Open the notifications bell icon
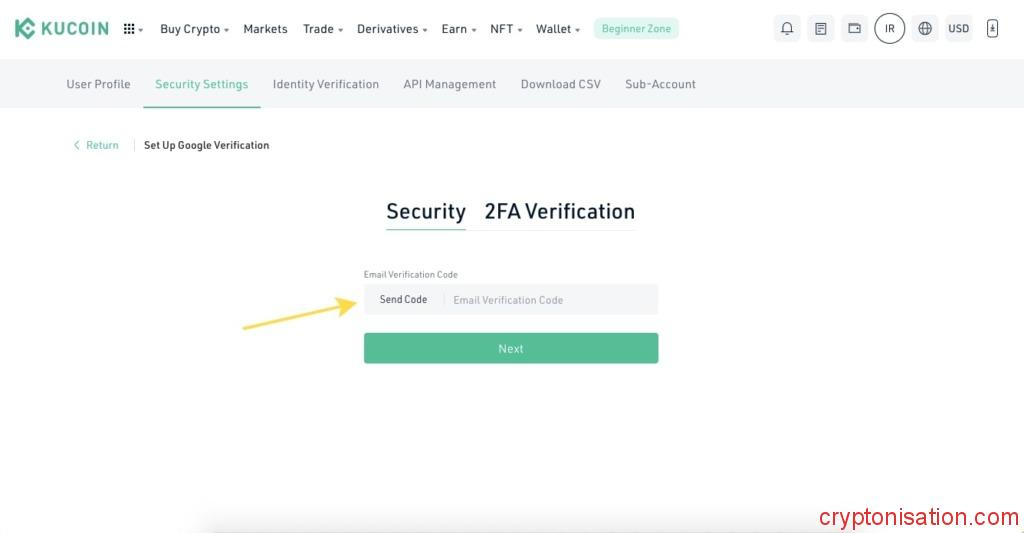 tap(787, 29)
